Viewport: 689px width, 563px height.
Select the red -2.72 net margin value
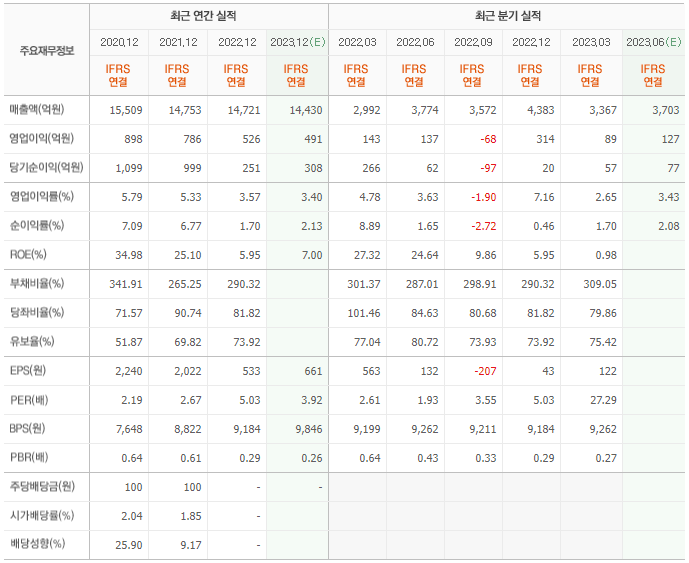(x=484, y=226)
